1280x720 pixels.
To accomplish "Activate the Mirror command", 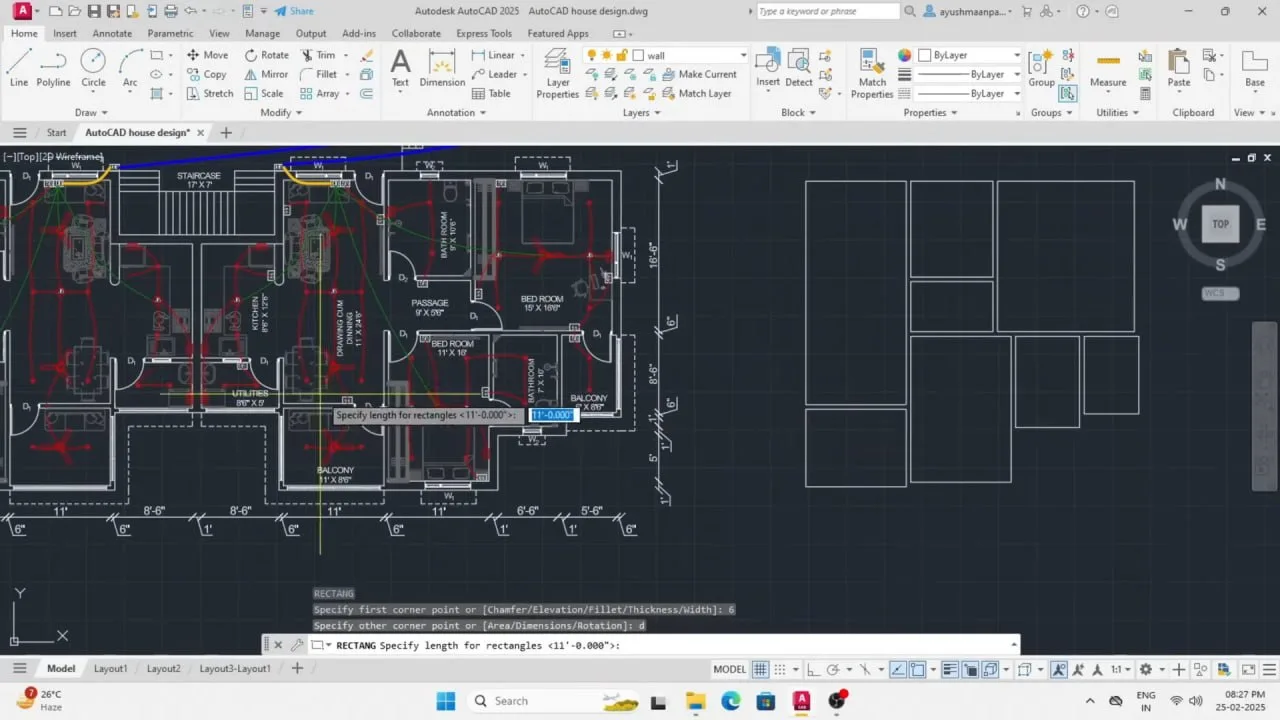I will point(266,74).
